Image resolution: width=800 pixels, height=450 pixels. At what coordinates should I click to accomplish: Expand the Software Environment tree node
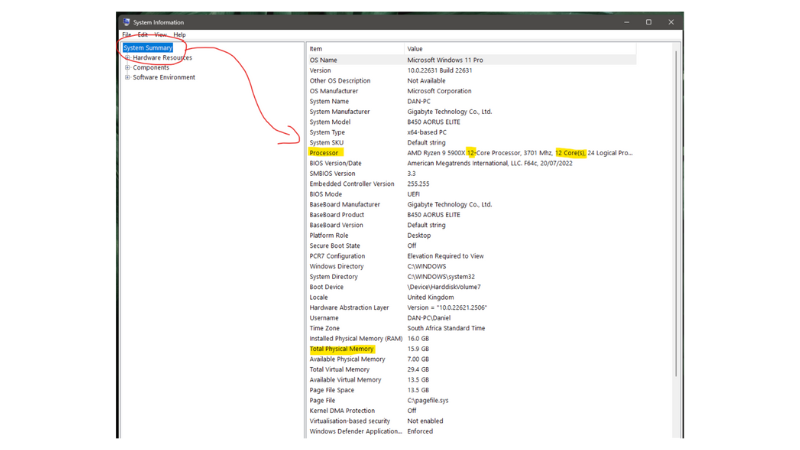127,77
